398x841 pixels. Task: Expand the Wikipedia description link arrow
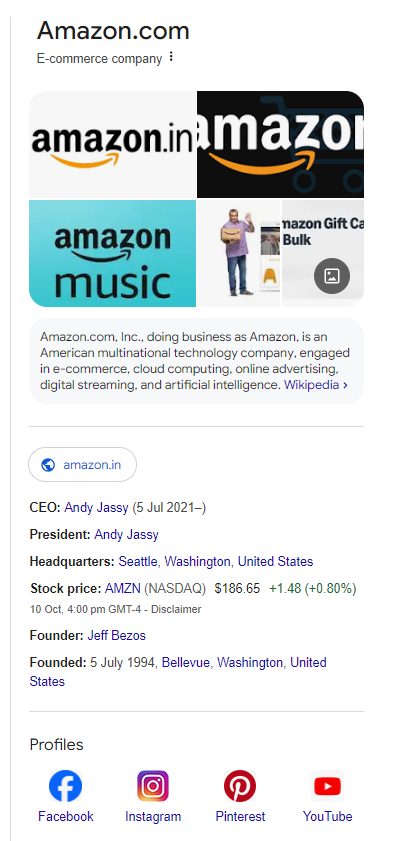click(x=345, y=385)
